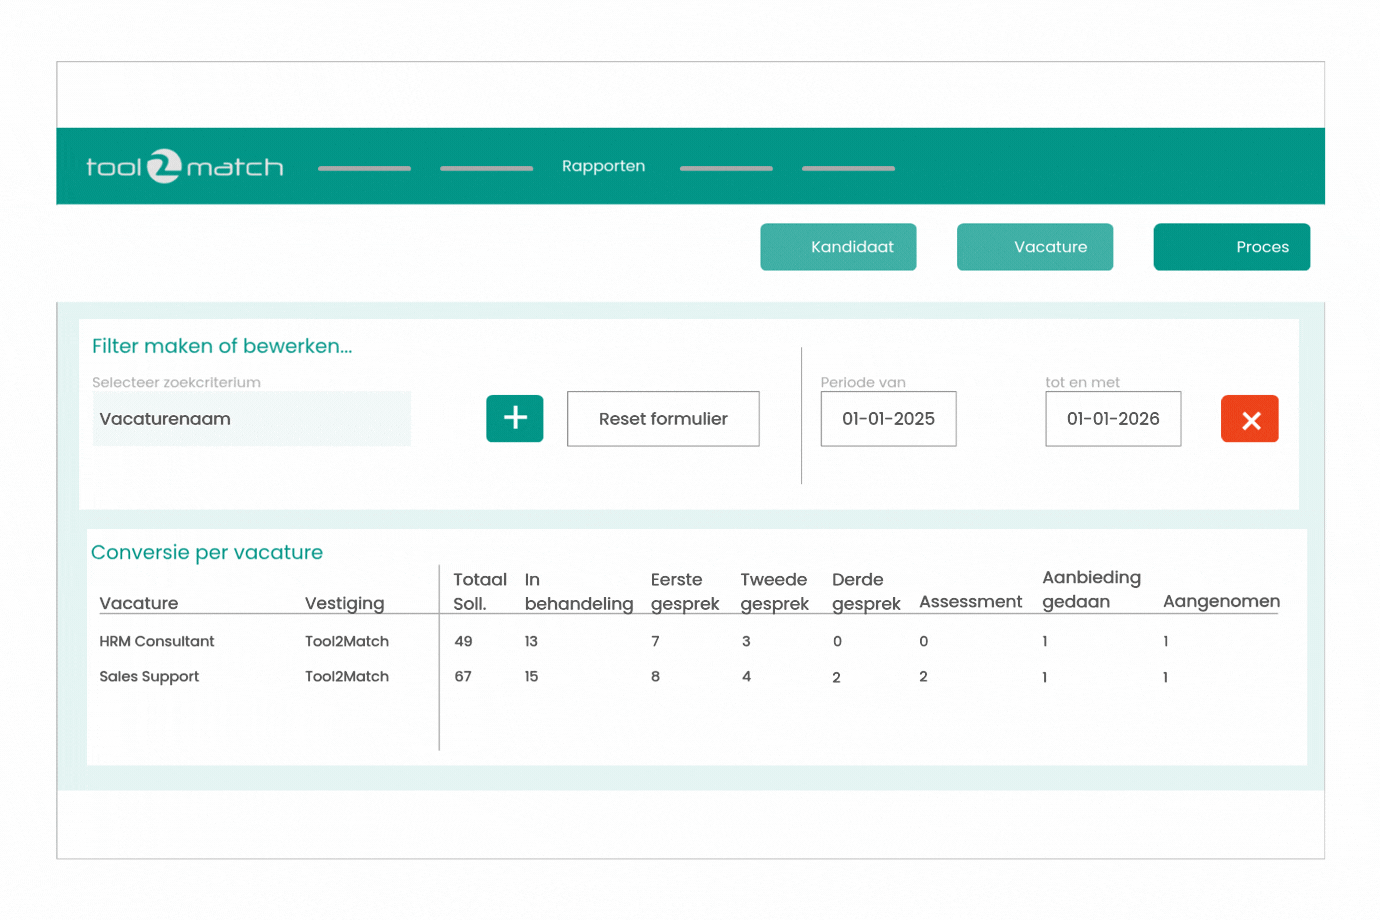The image size is (1380, 920).
Task: Sort by the Vestiging column header
Action: (x=344, y=603)
